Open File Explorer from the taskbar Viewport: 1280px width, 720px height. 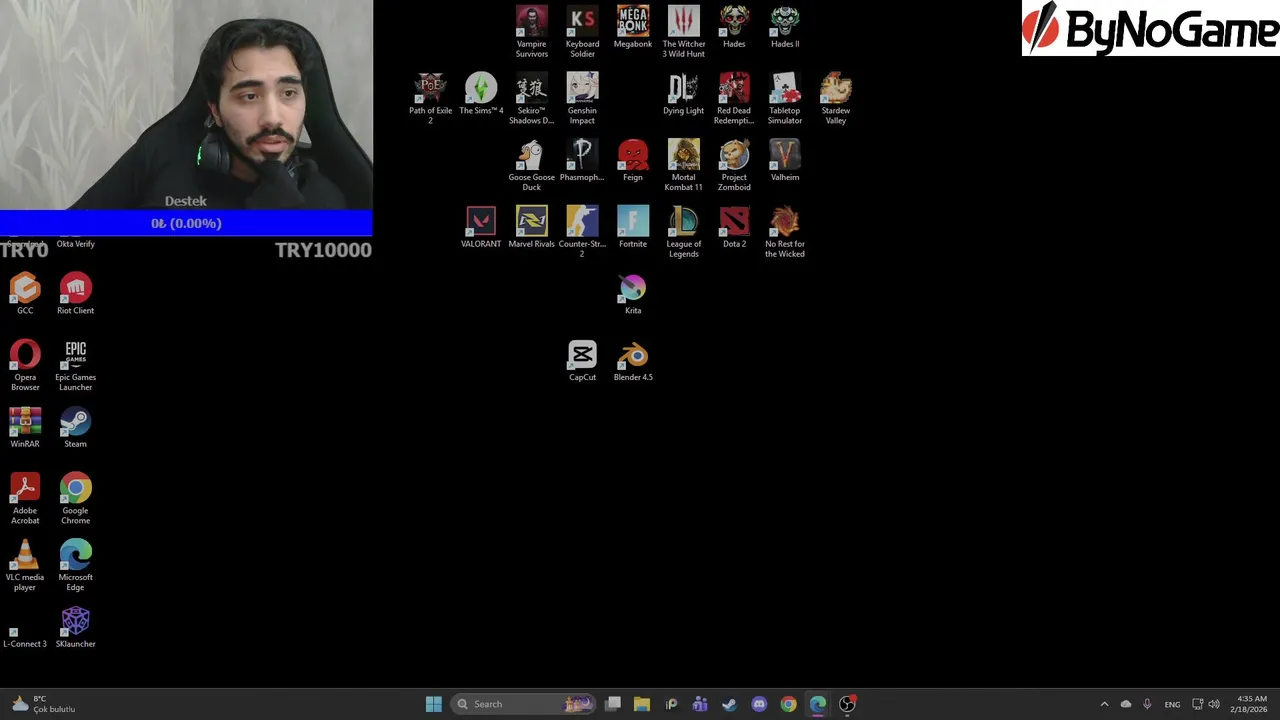(x=642, y=704)
